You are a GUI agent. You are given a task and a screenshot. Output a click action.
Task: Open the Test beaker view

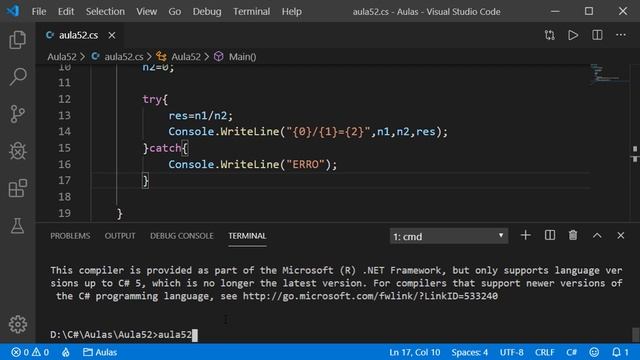pos(18,225)
